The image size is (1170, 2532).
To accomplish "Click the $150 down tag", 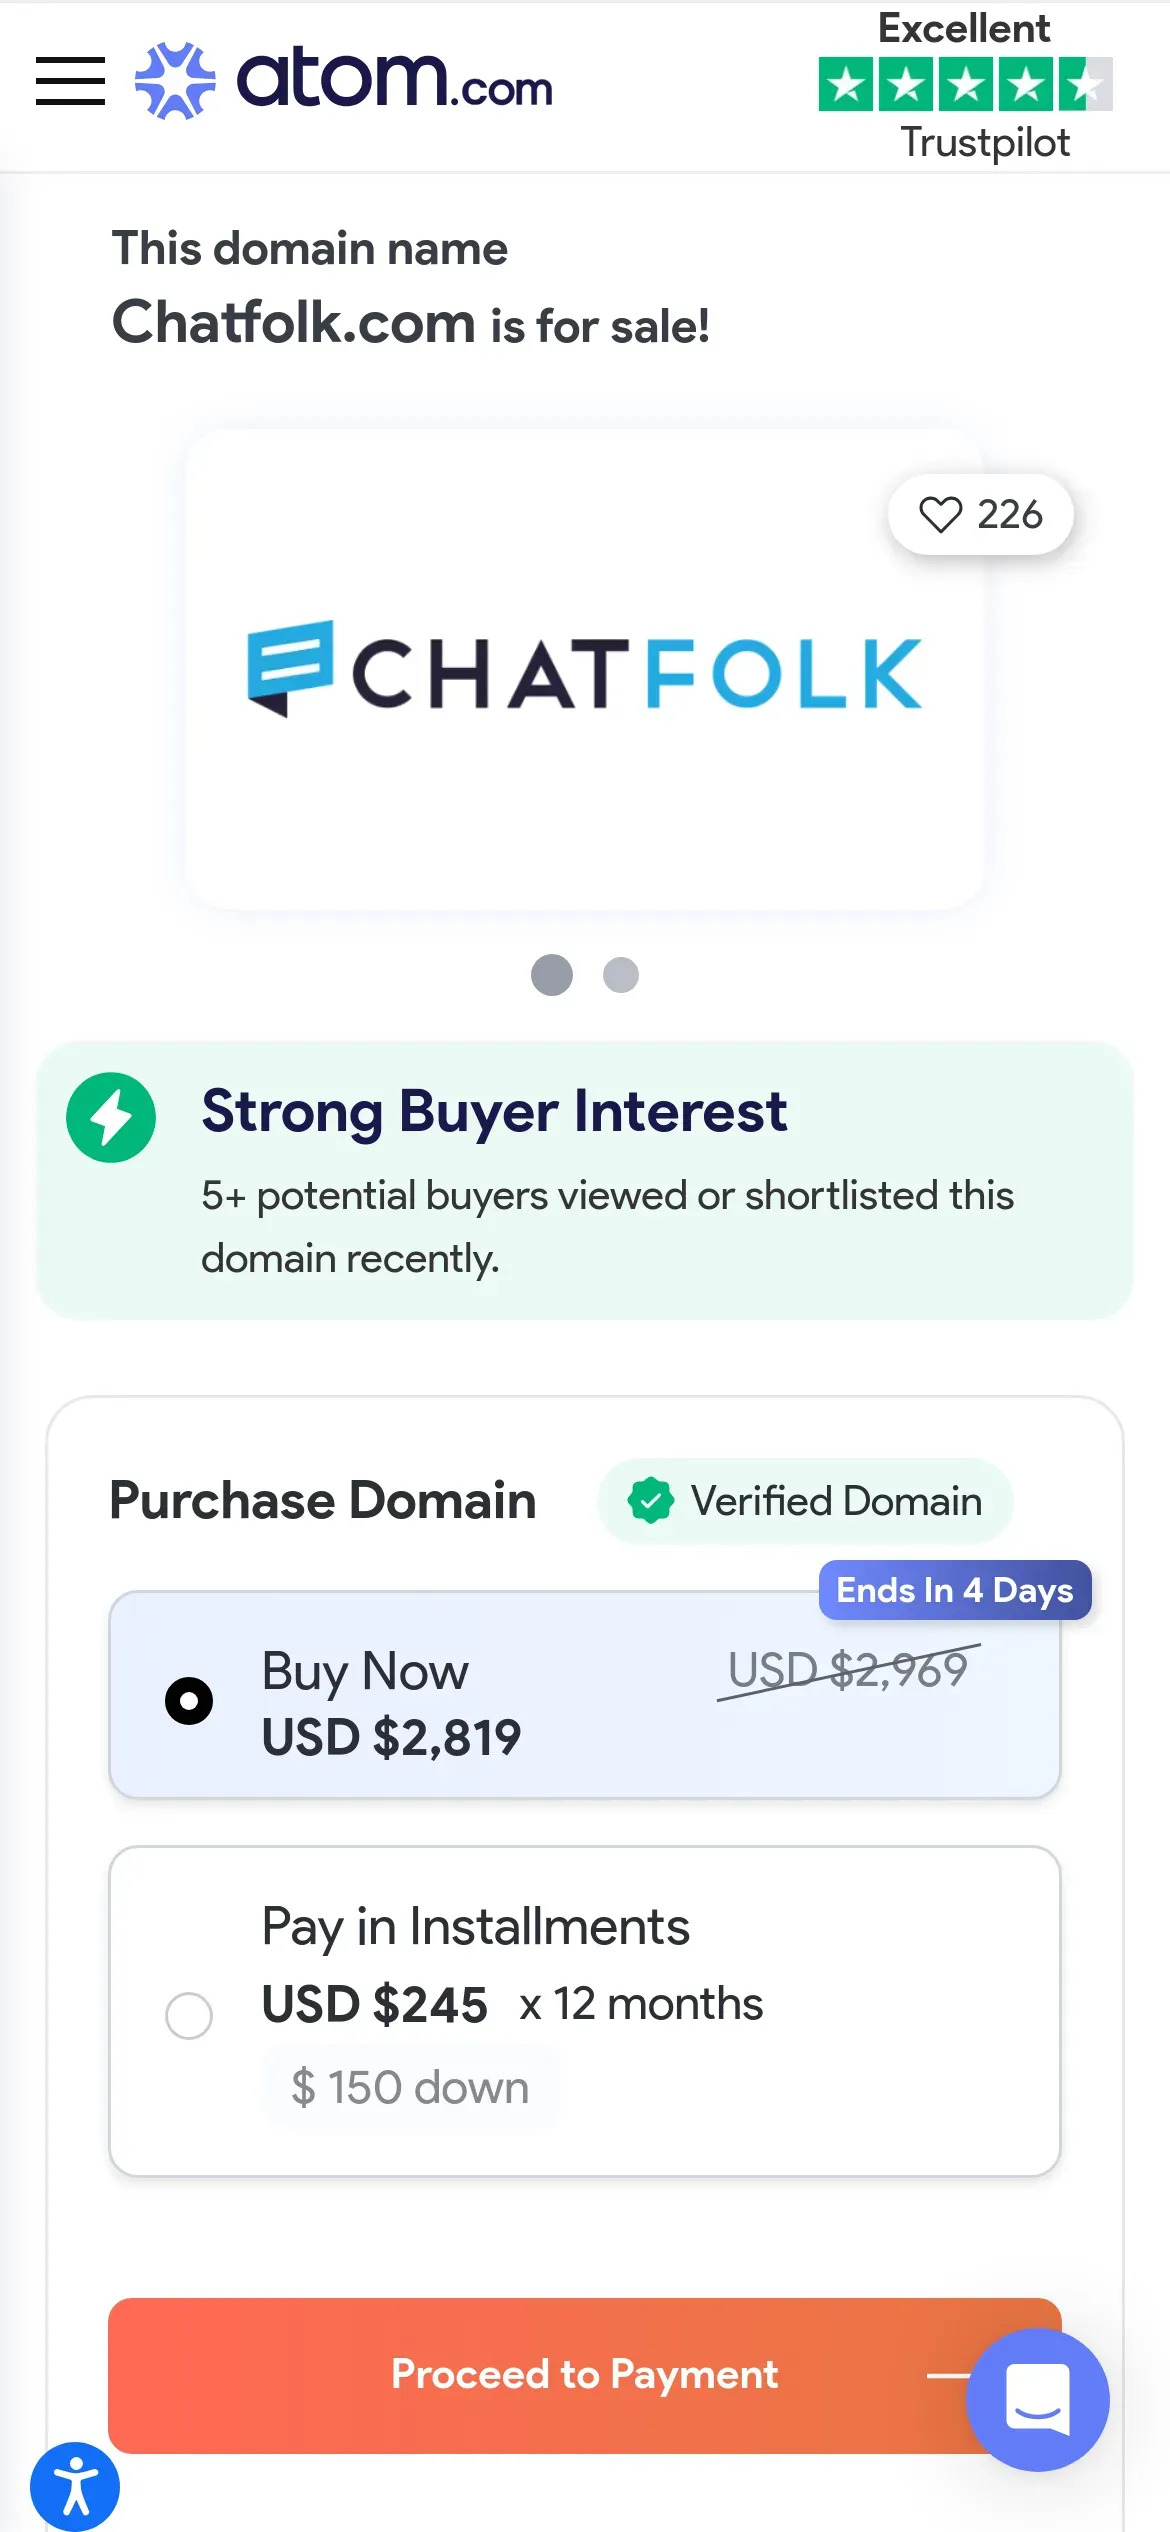I will pos(410,2087).
